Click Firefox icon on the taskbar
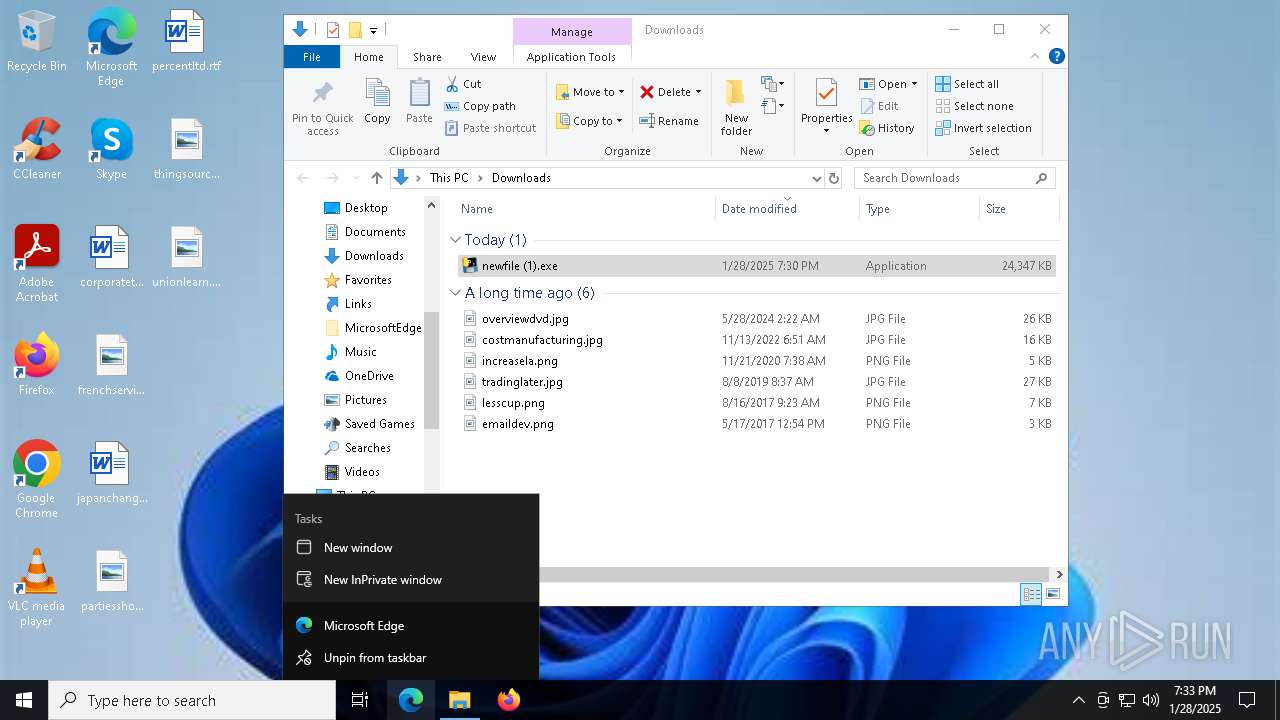This screenshot has width=1280, height=720. [508, 700]
